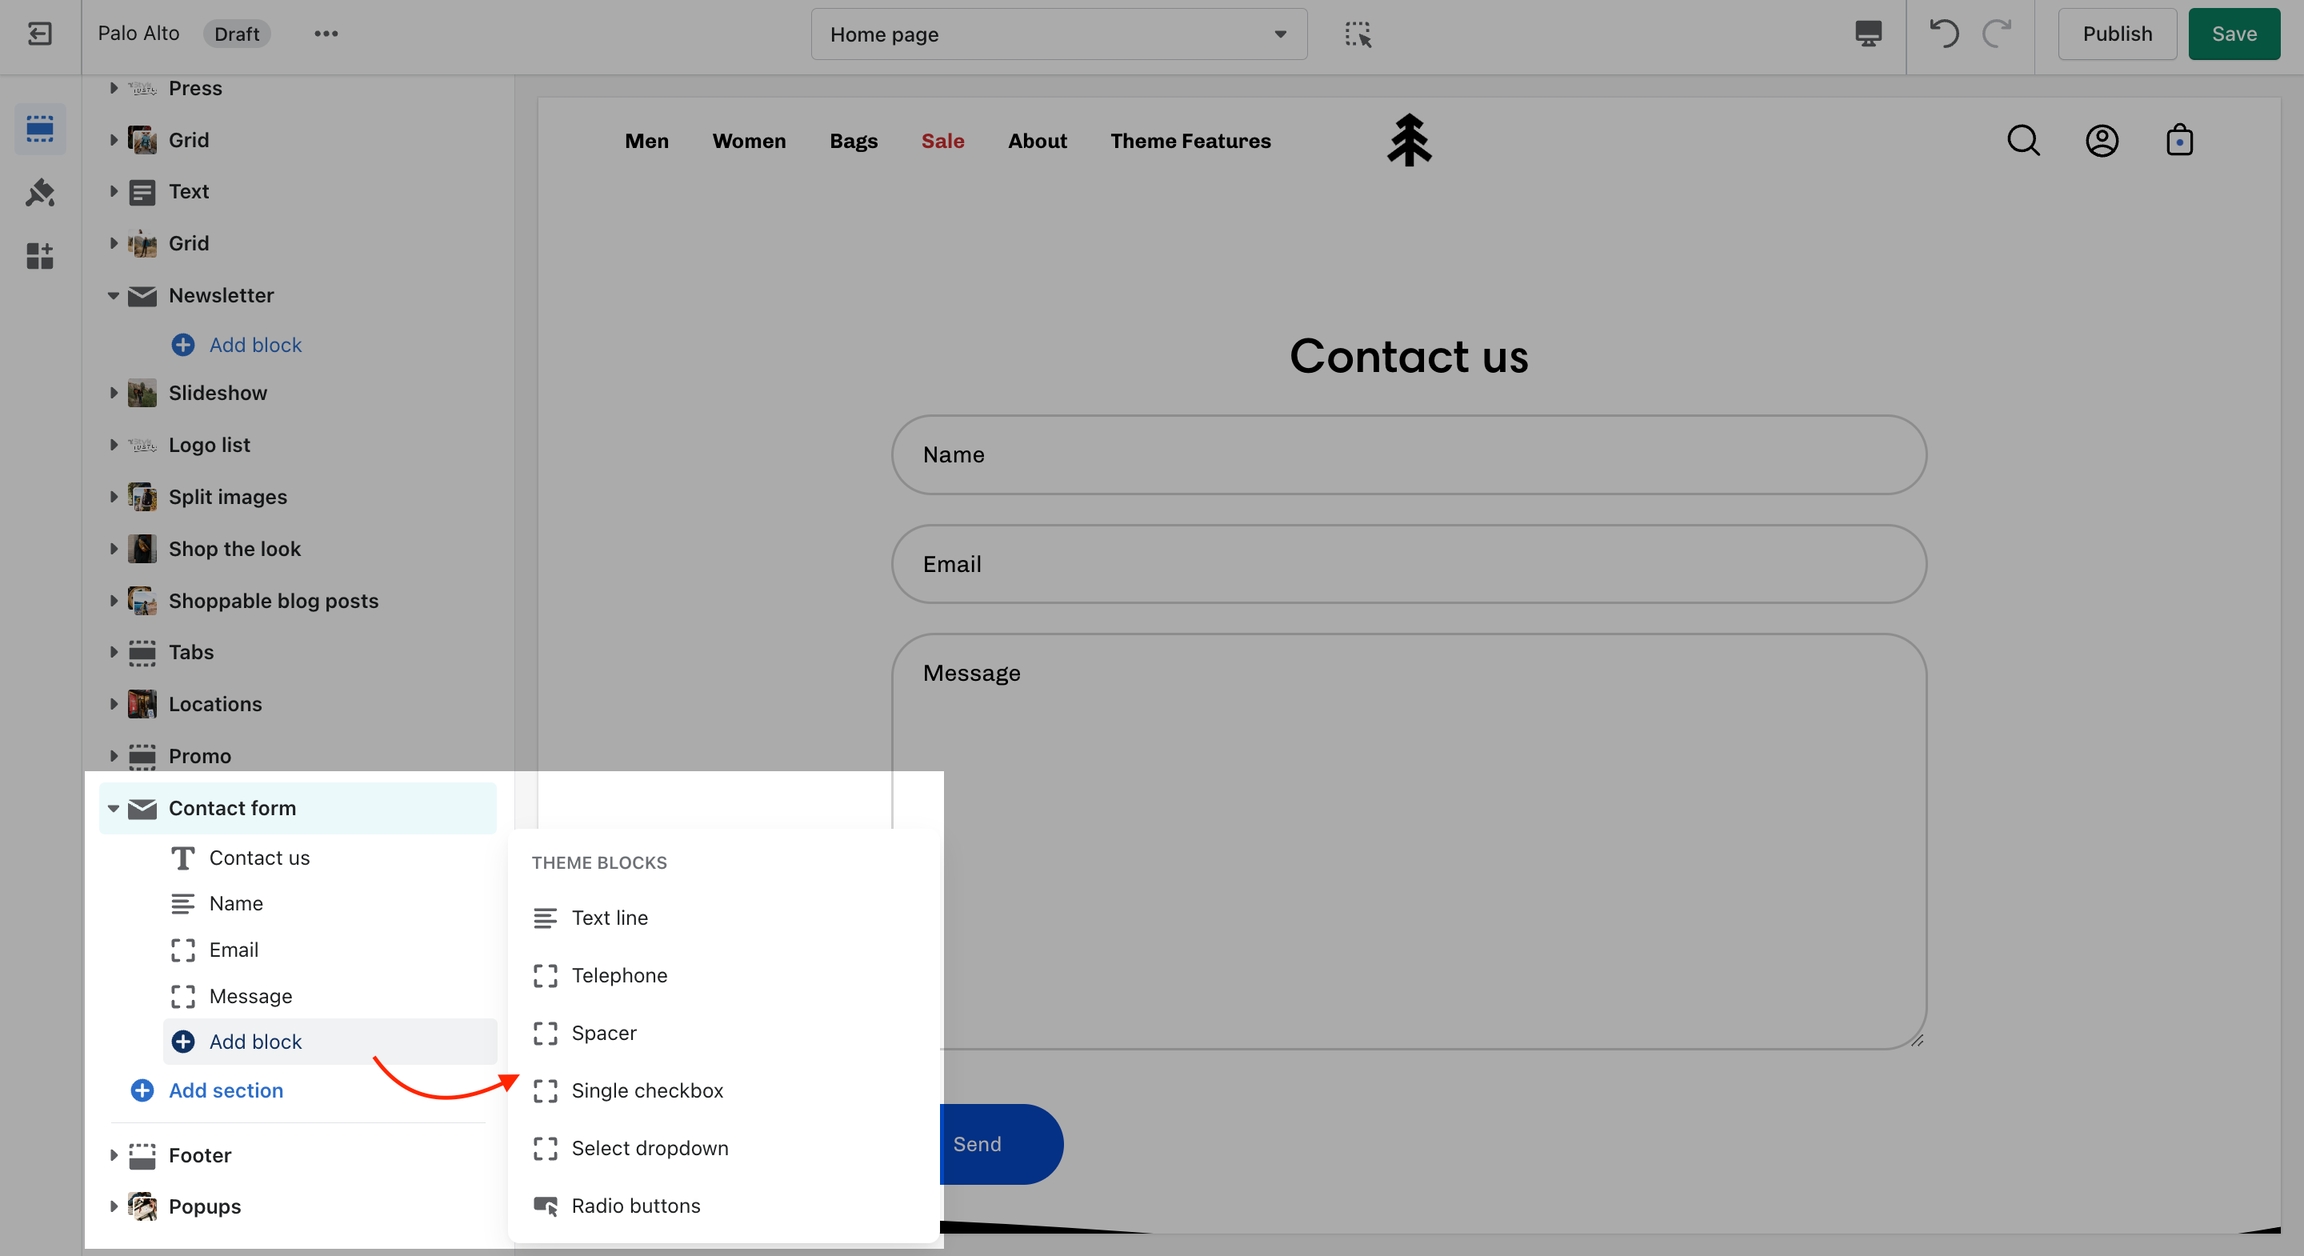
Task: Click the Add section link
Action: click(x=225, y=1090)
